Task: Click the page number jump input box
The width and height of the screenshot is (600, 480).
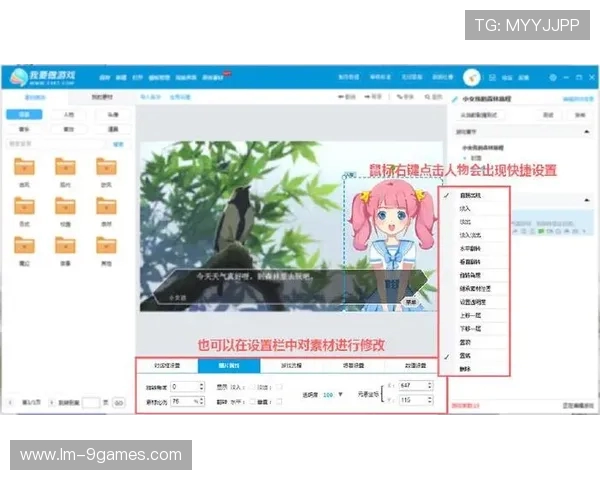Action: [x=91, y=403]
